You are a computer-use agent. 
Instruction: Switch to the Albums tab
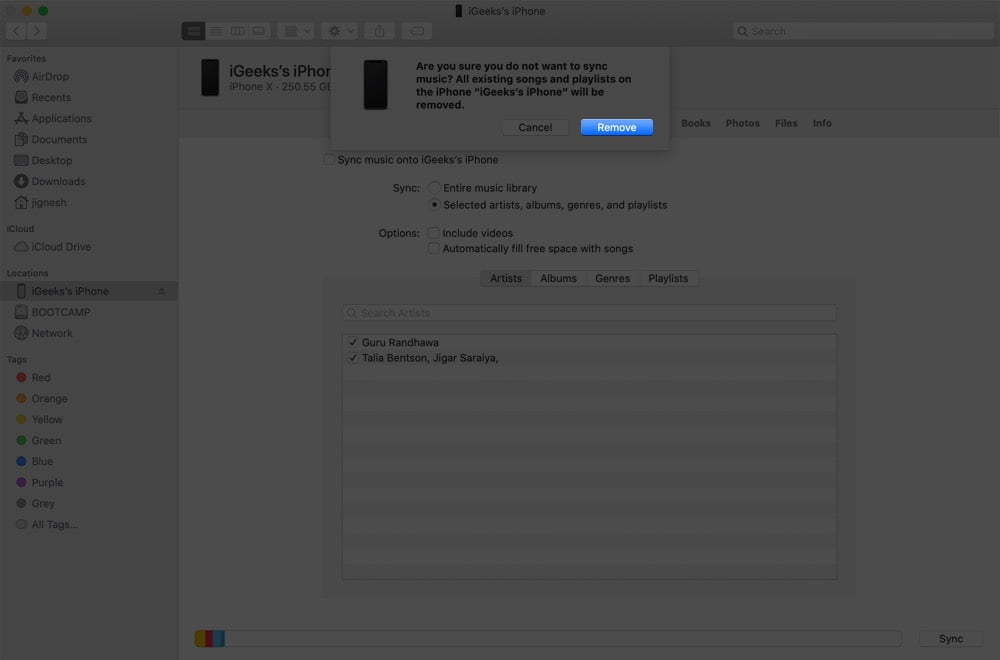(558, 278)
